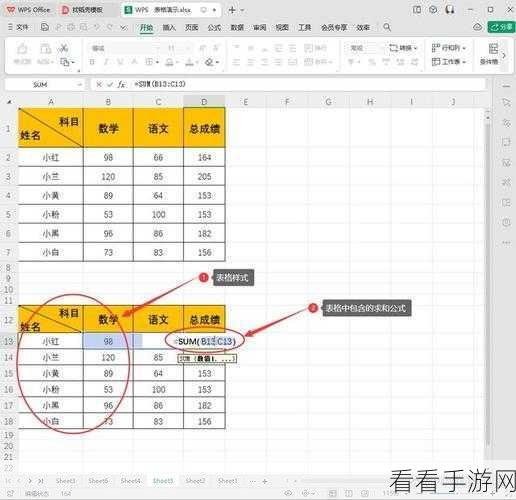Image resolution: width=516 pixels, height=500 pixels.
Task: Select the WPS Office home tab
Action: click(29, 10)
